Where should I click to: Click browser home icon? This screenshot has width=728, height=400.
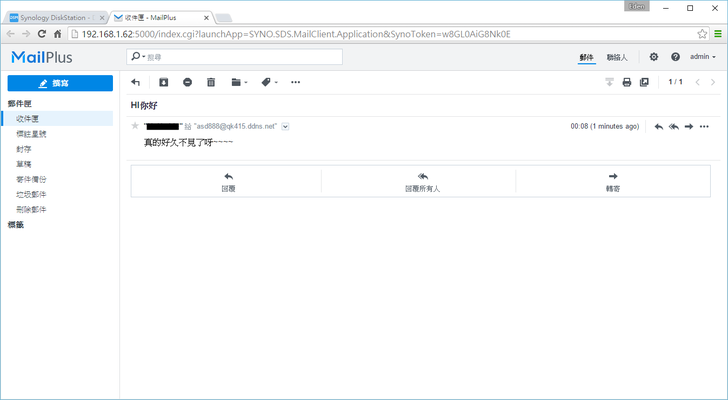pyautogui.click(x=58, y=34)
